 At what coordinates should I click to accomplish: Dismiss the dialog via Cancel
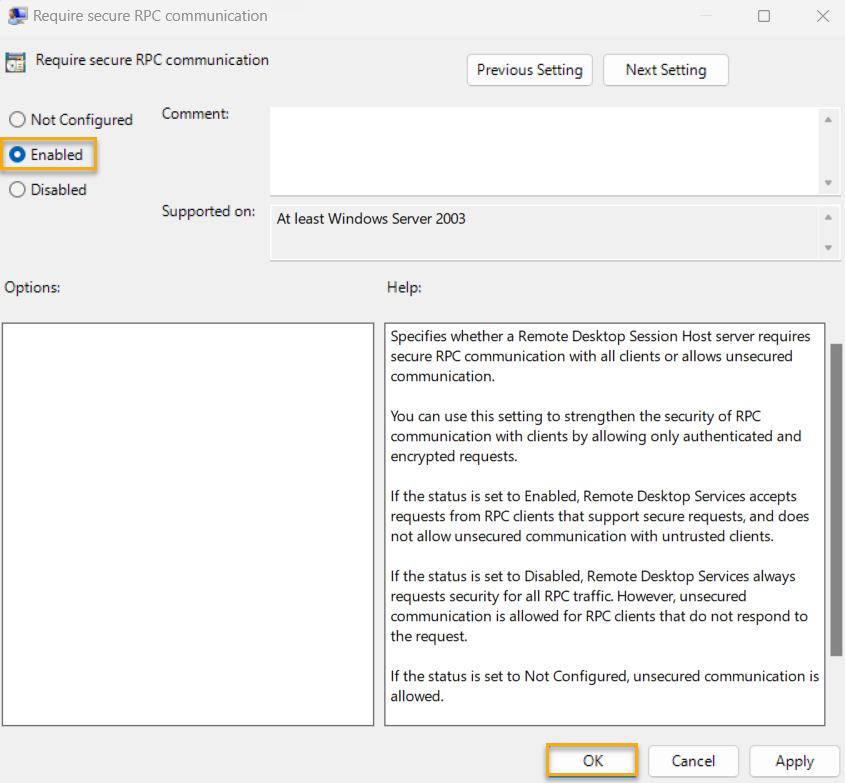693,761
